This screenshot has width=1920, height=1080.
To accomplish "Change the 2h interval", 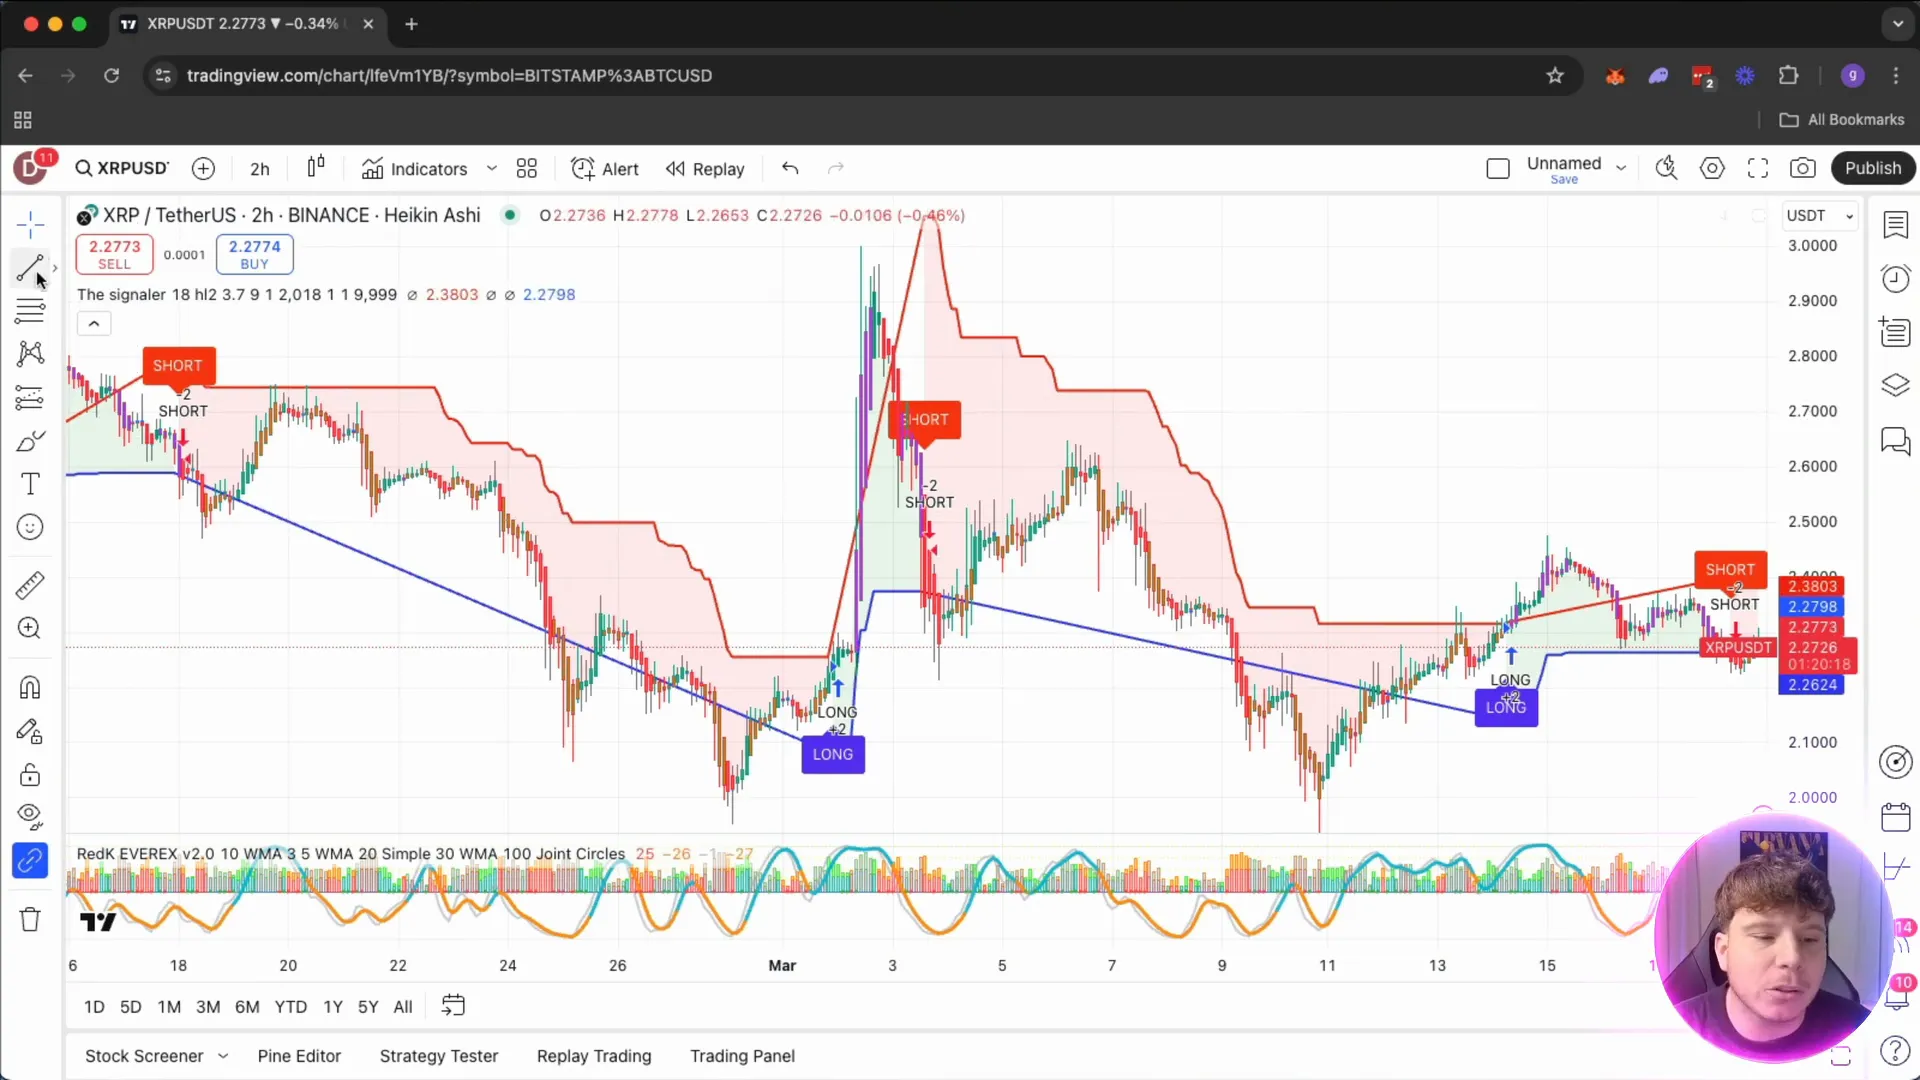I will (260, 169).
